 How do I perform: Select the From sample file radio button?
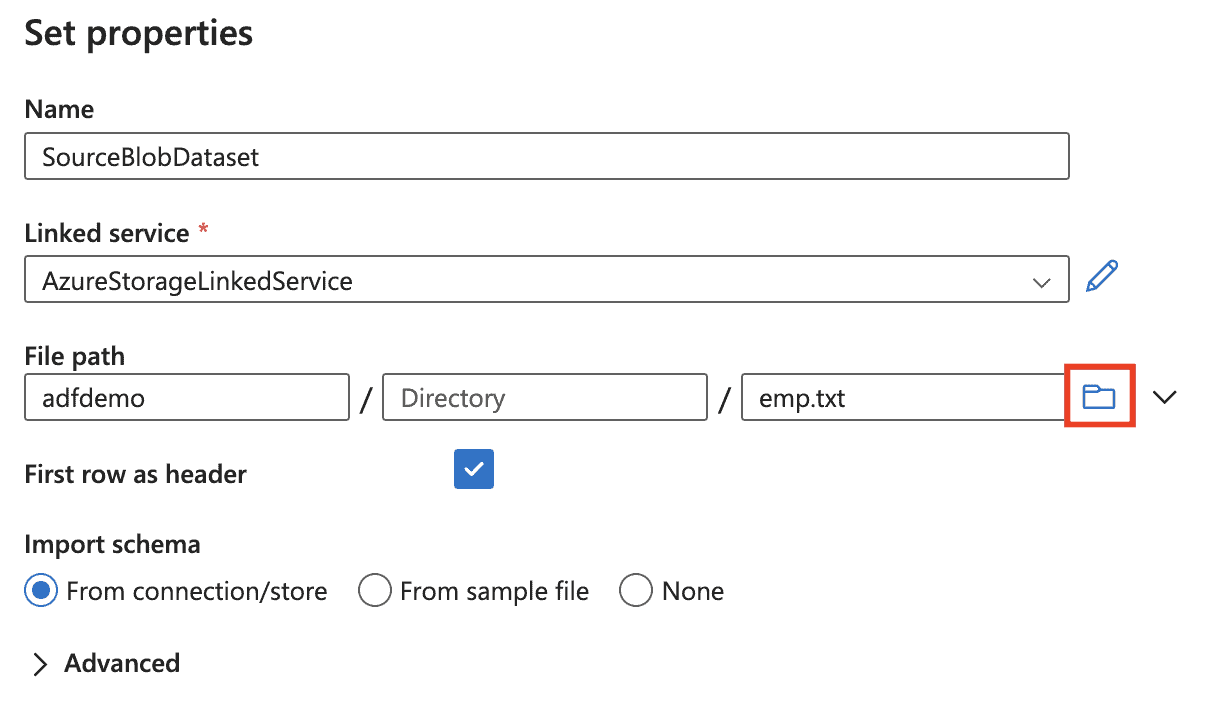pyautogui.click(x=374, y=591)
